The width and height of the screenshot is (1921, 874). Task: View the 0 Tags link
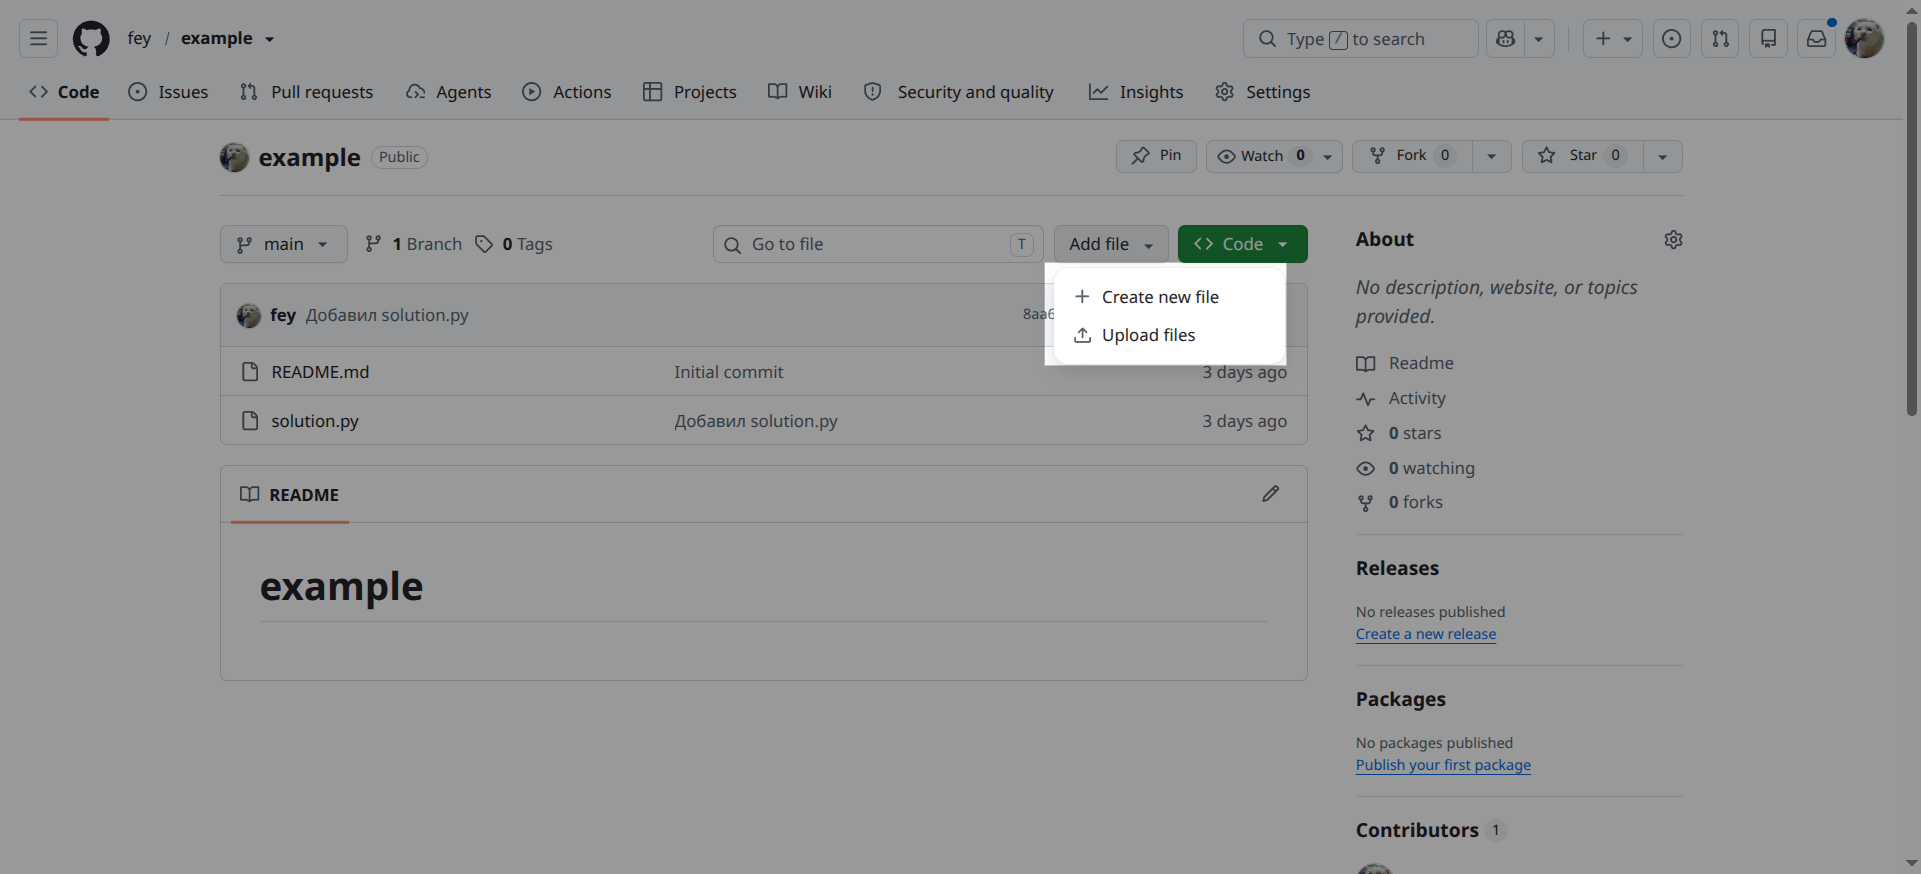pyautogui.click(x=514, y=244)
